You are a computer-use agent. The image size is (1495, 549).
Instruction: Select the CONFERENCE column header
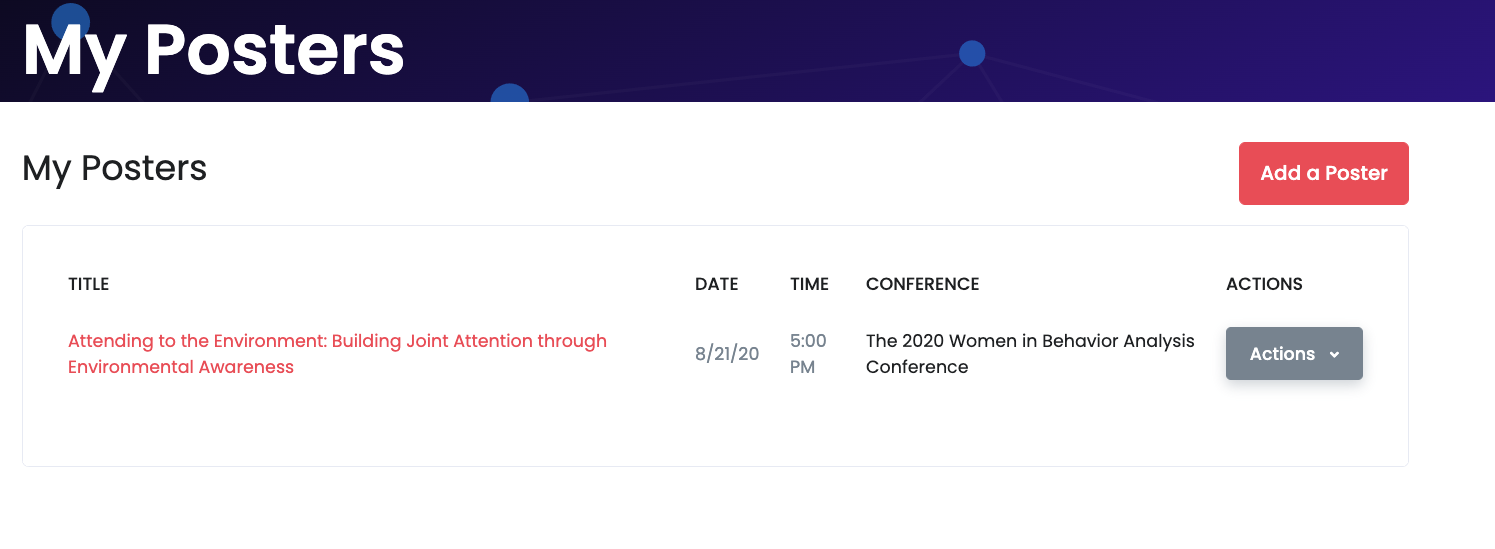922,284
